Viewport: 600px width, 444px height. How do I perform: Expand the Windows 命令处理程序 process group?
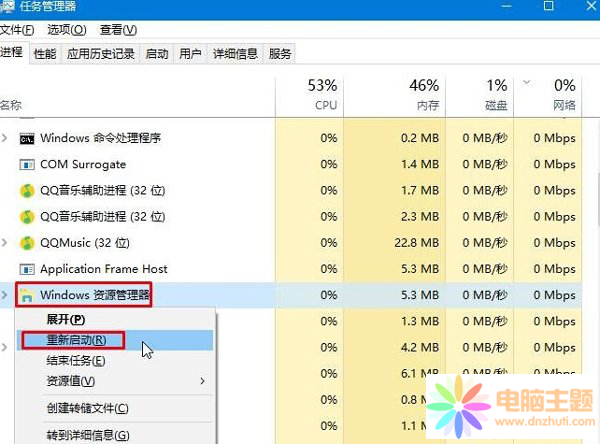coord(5,138)
